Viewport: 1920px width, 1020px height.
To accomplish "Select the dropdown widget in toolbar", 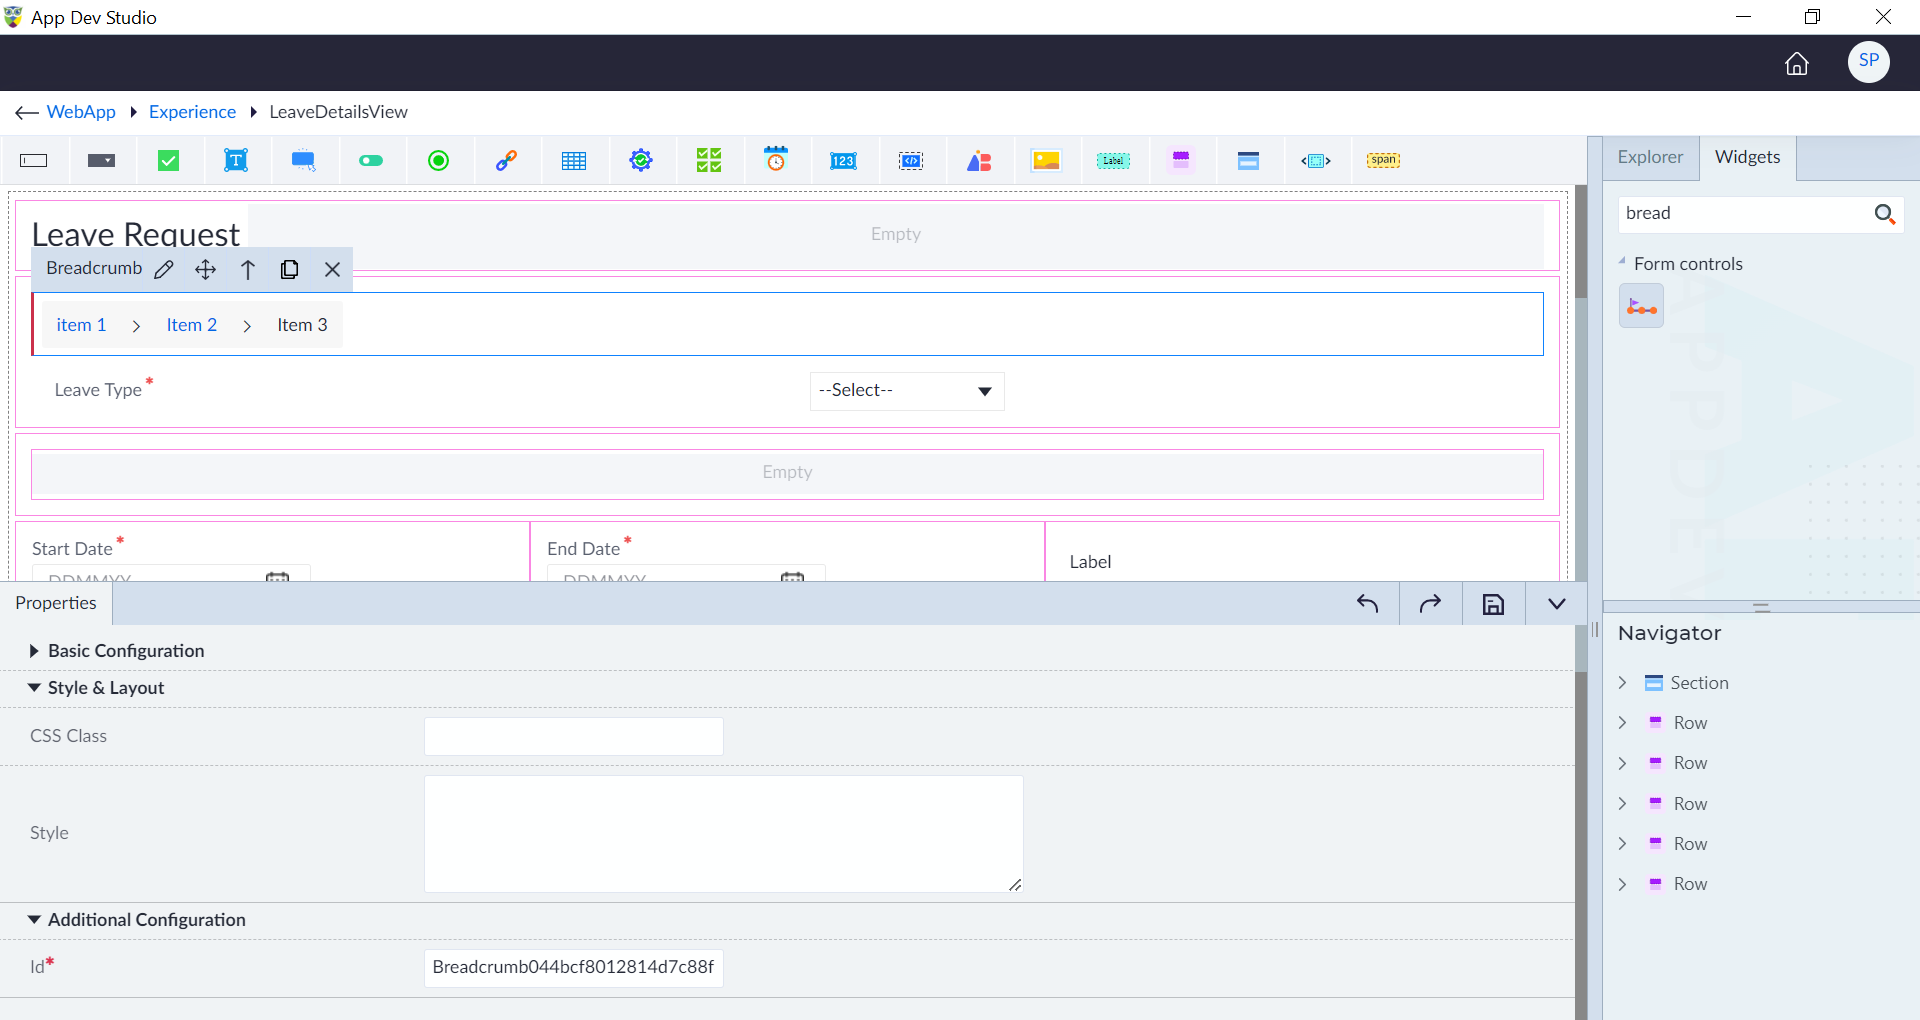I will click(101, 161).
